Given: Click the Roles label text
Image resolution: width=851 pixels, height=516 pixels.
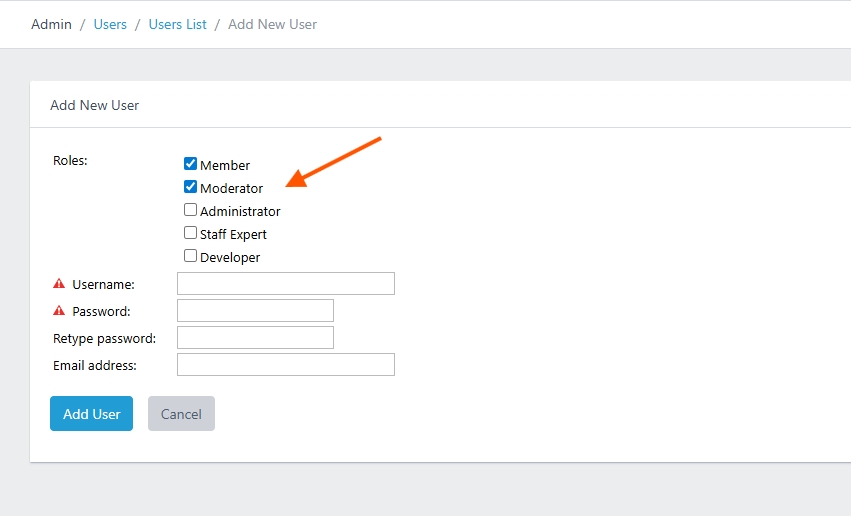Looking at the screenshot, I should (70, 161).
